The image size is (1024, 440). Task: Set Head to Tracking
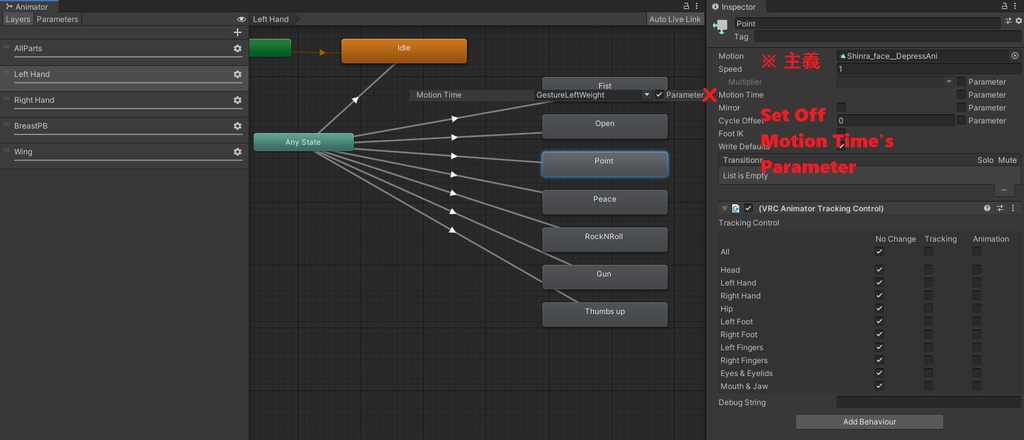(x=928, y=270)
